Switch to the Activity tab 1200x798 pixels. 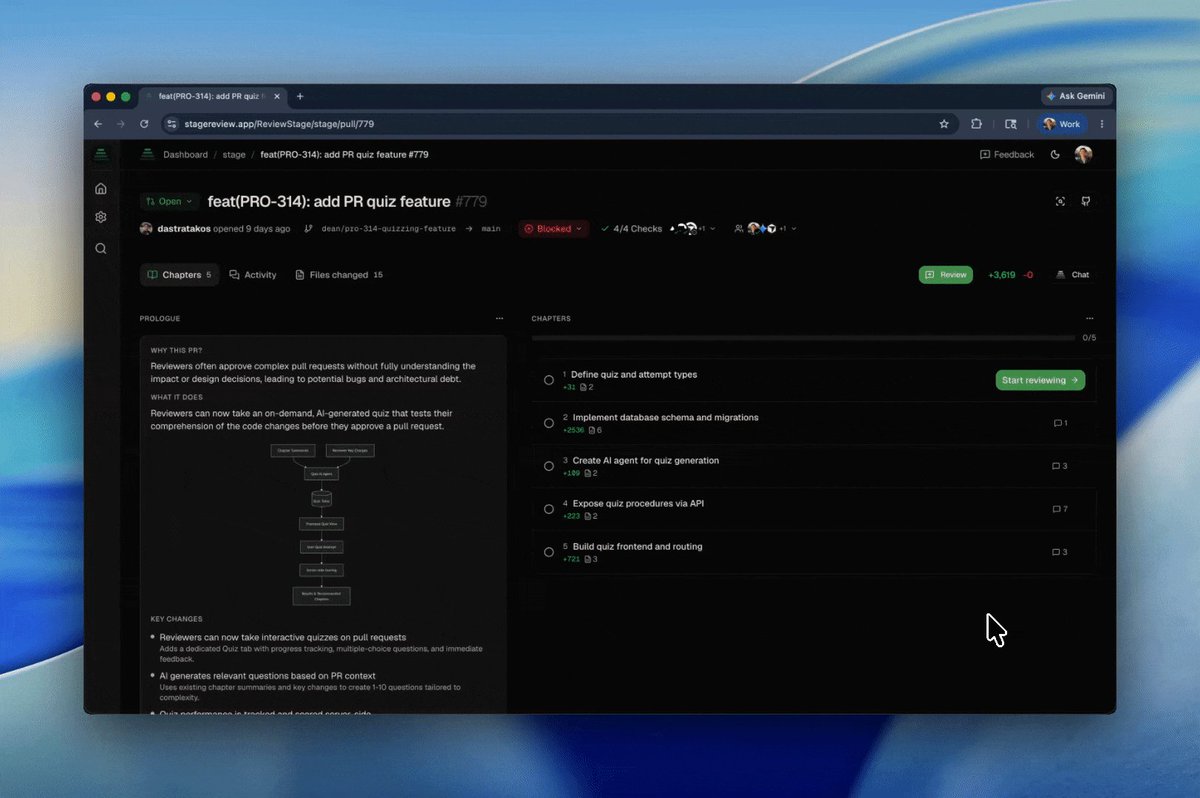point(253,275)
